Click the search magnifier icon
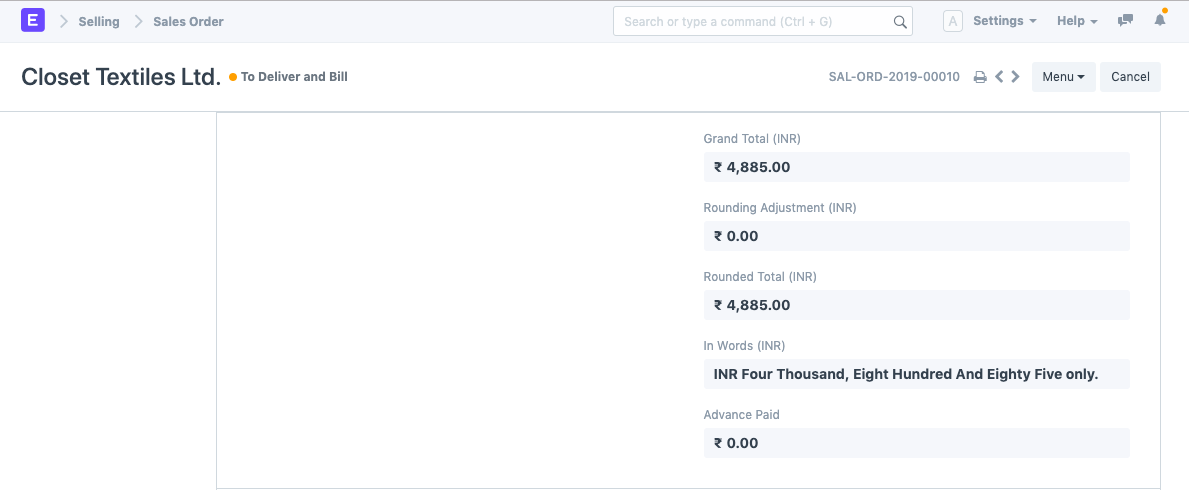This screenshot has width=1189, height=490. coord(900,21)
